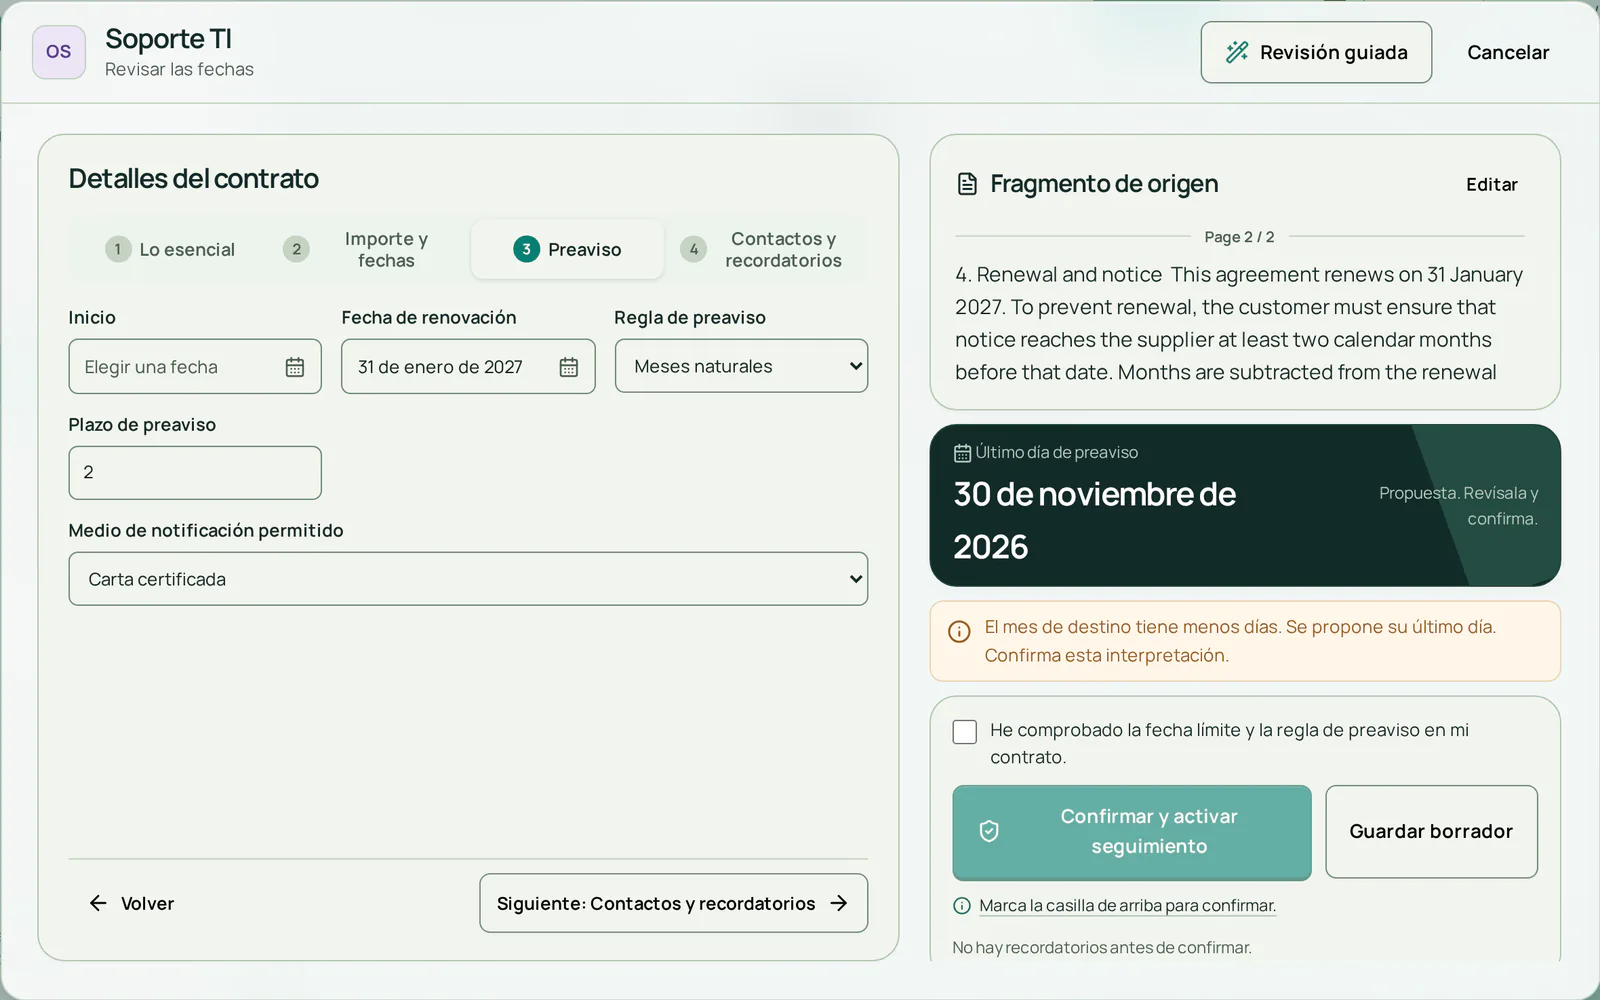The image size is (1600, 1000).
Task: Click the magic wand icon in Revisión guiada
Action: tap(1237, 52)
